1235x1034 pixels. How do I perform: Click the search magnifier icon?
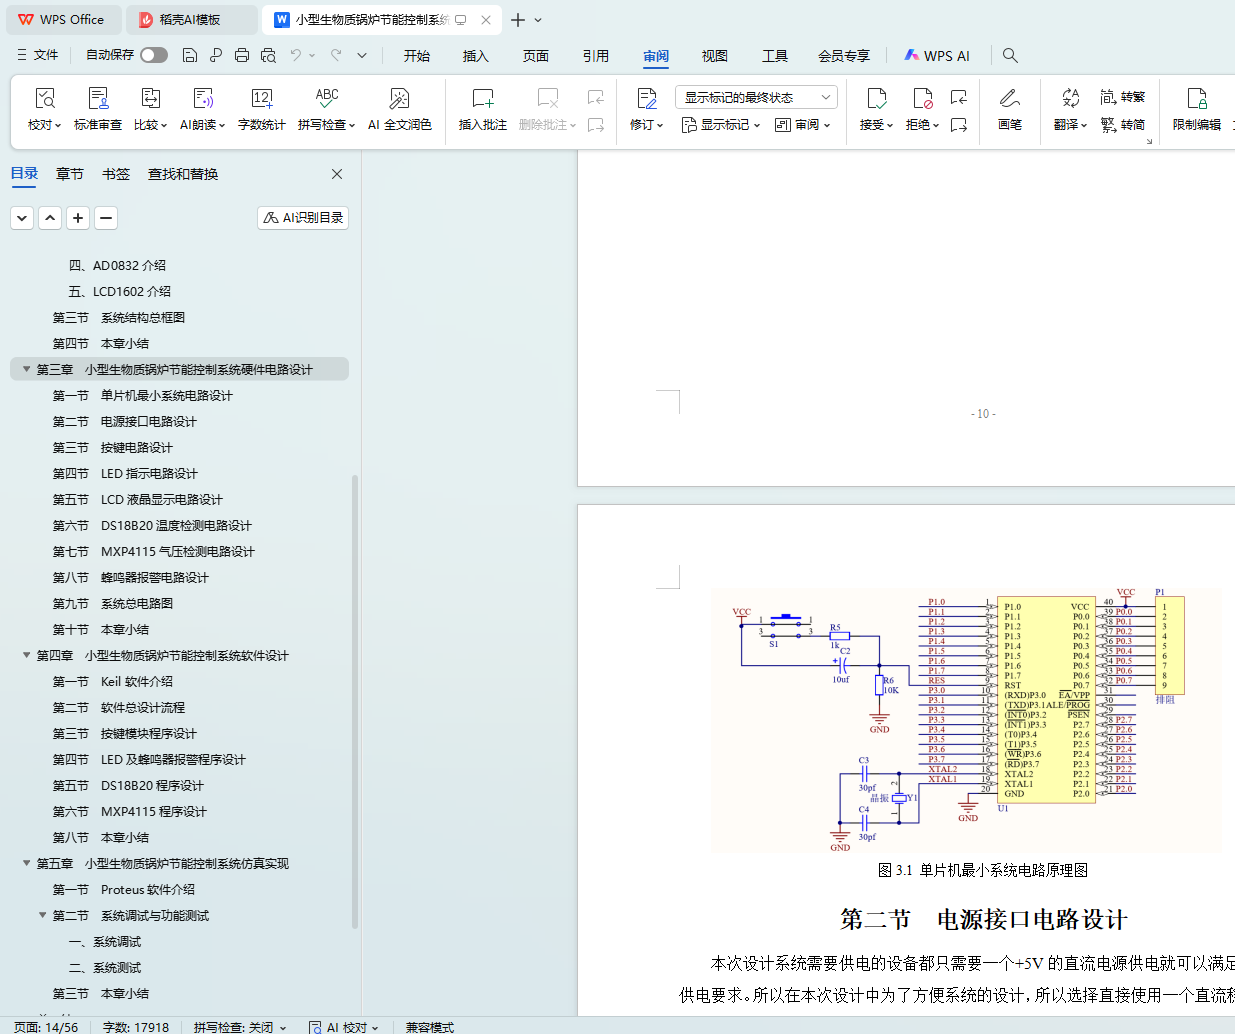coord(1010,55)
